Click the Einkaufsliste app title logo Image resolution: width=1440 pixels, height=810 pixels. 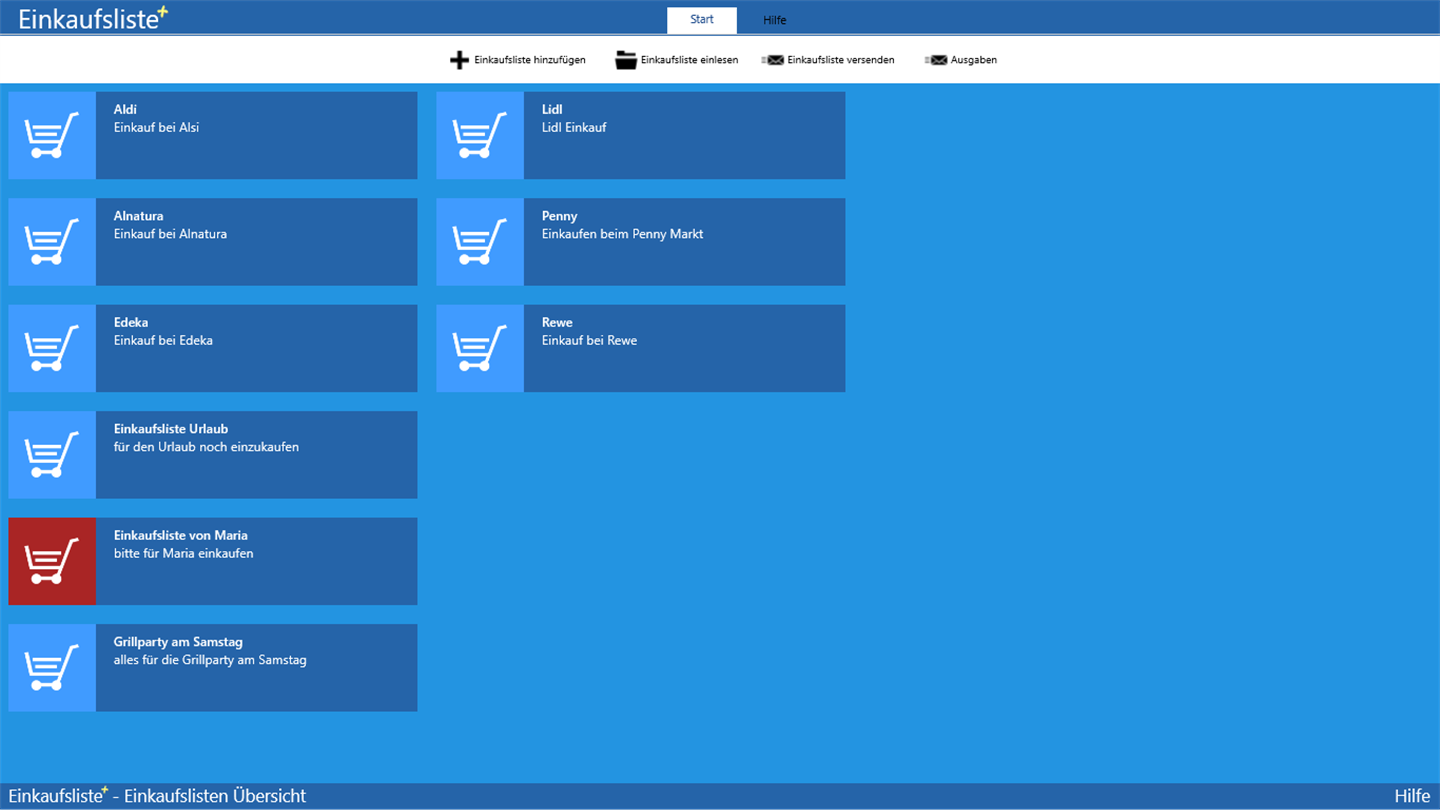coord(93,18)
